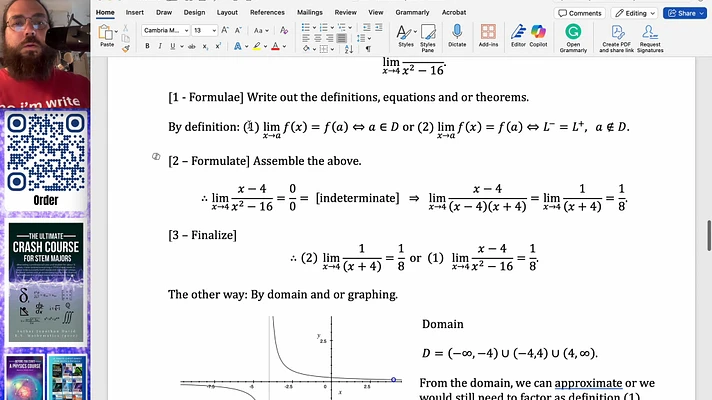Expand multilevel list options
The width and height of the screenshot is (712, 400).
coord(350,28)
